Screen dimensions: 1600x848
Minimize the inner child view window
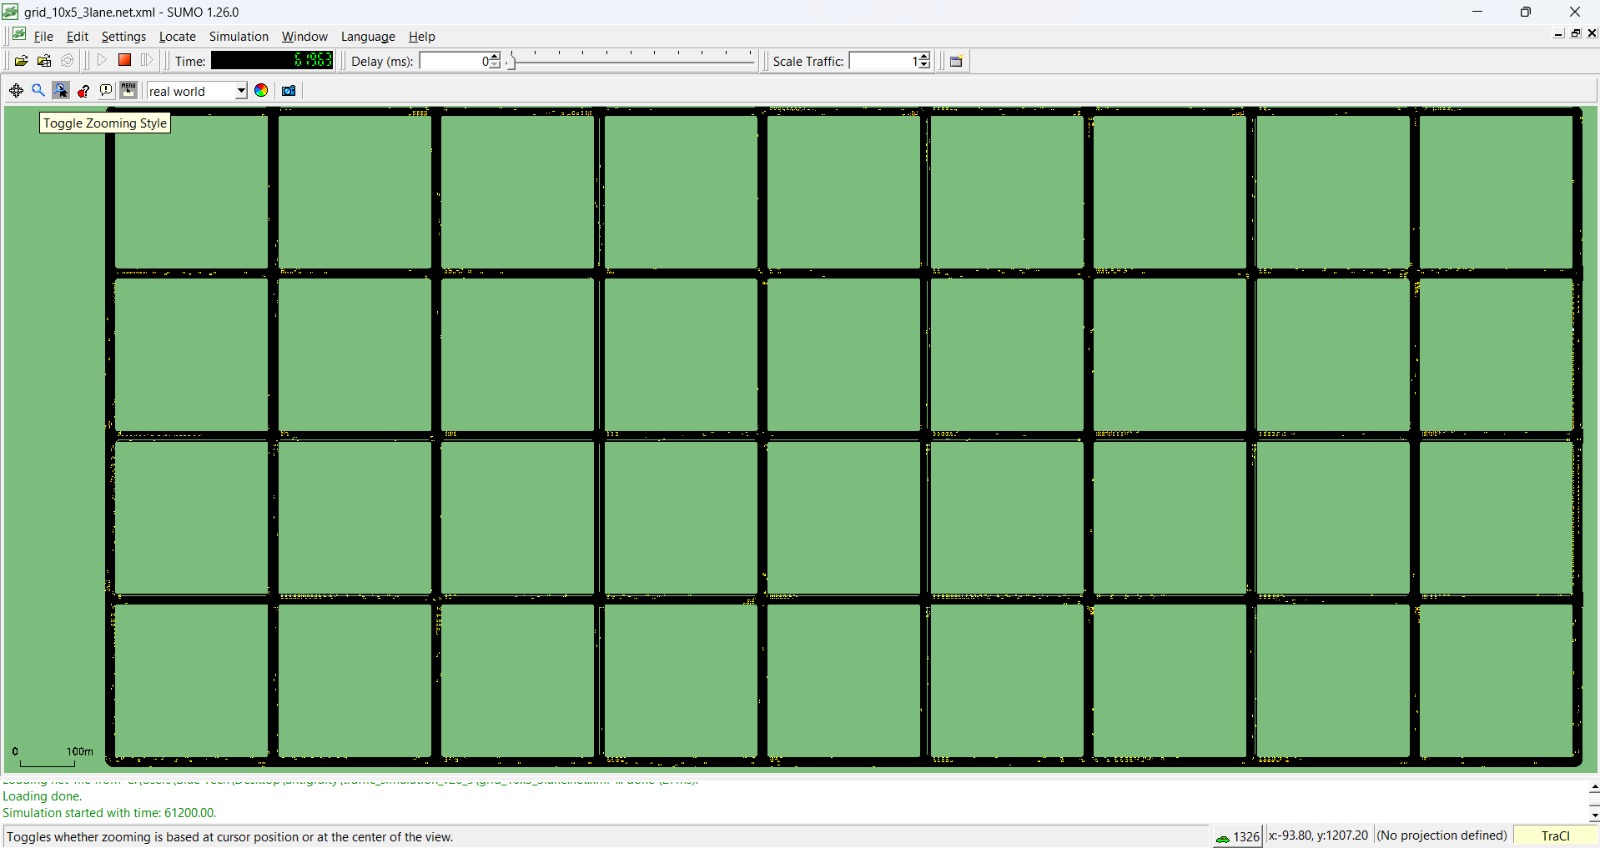[1559, 33]
